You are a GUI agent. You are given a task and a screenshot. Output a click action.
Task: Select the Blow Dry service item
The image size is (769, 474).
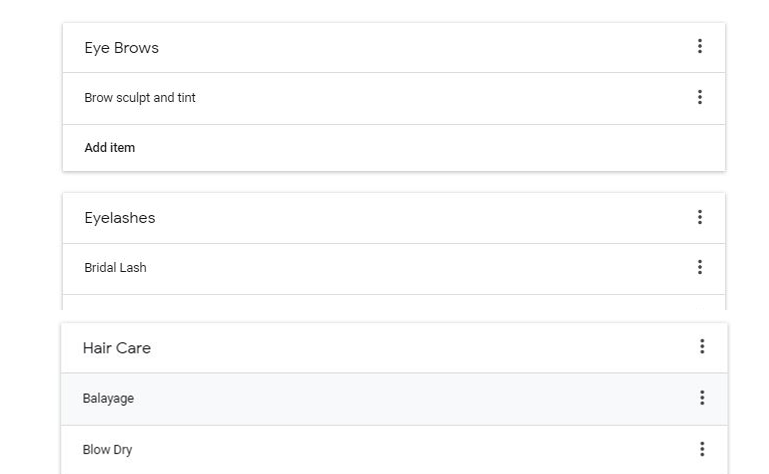(x=107, y=450)
